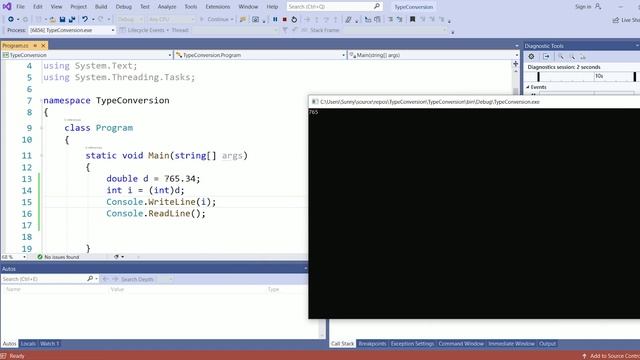Click the Live Share icon
Image resolution: width=640 pixels, height=360 pixels.
616,20
